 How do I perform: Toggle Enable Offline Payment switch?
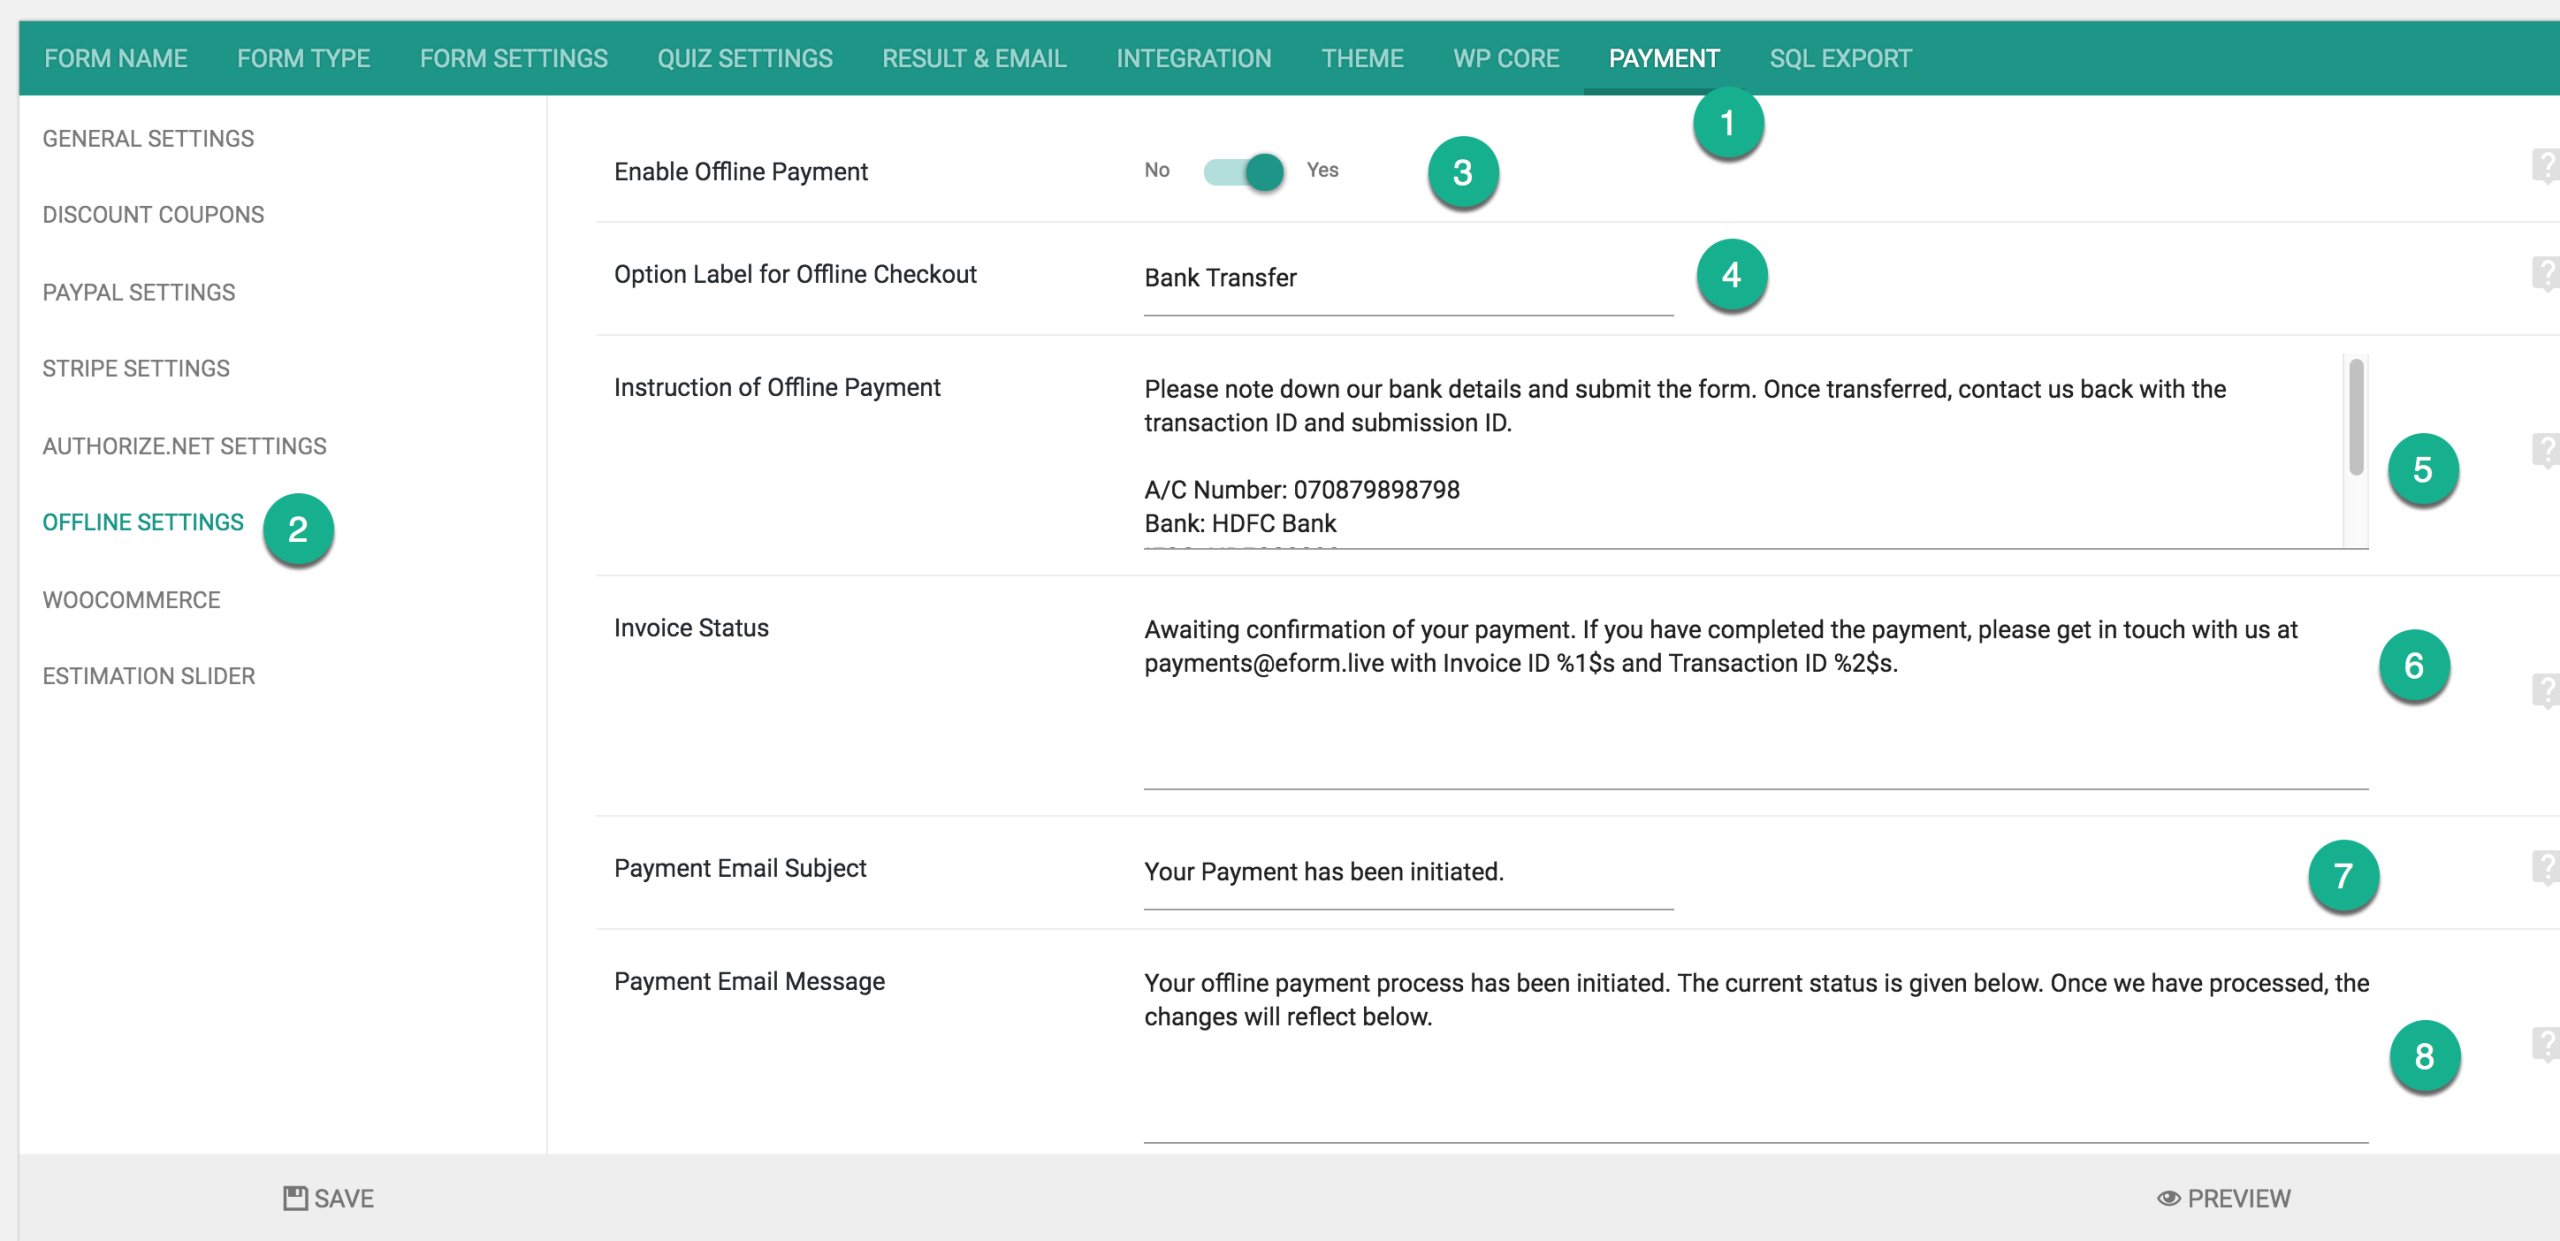tap(1244, 171)
